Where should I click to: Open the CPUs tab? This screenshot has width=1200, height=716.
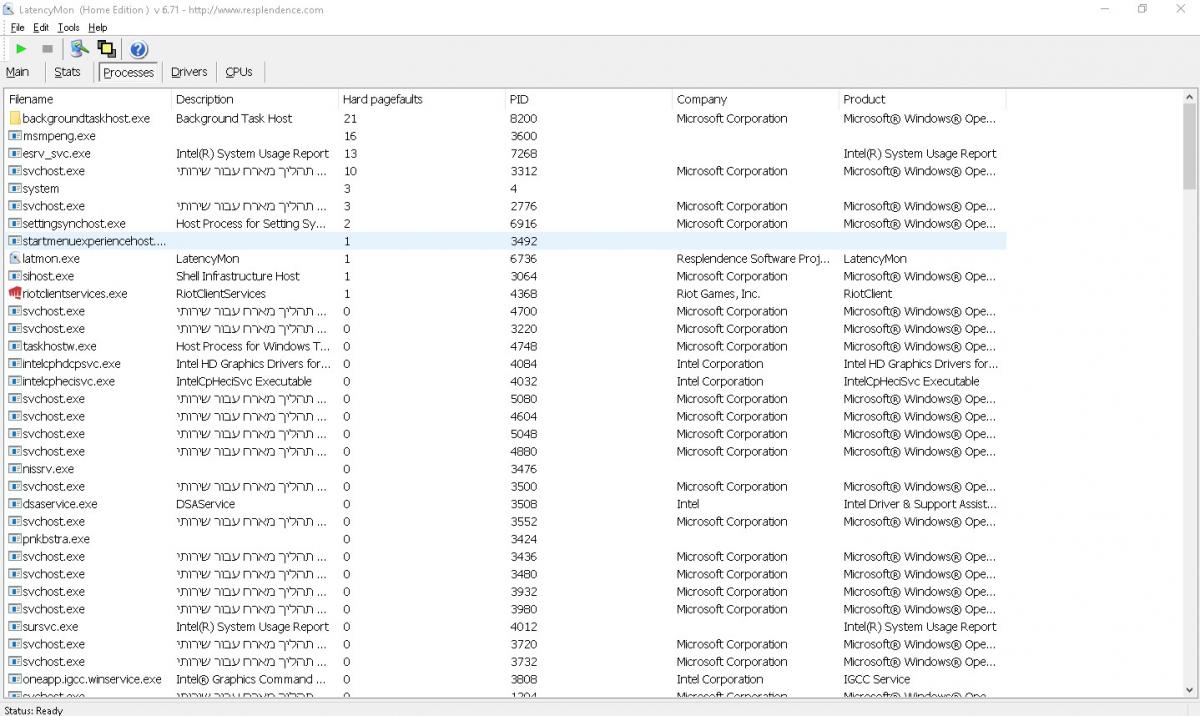[x=239, y=72]
